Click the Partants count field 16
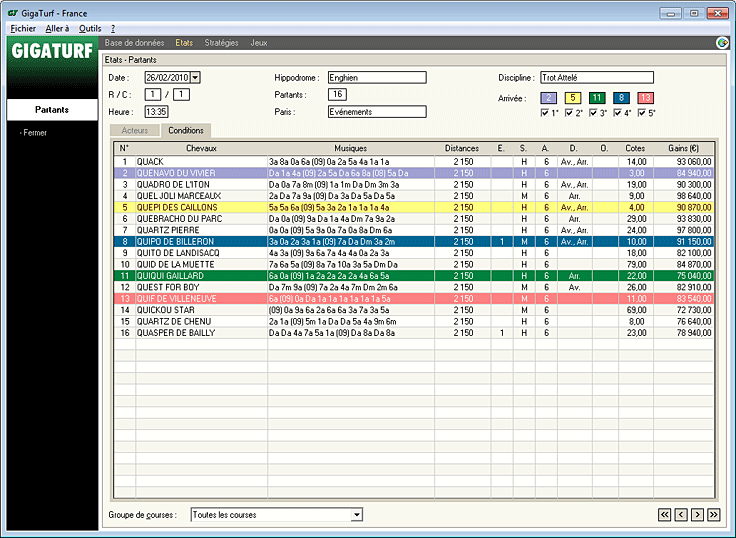The width and height of the screenshot is (736, 538). pyautogui.click(x=337, y=94)
